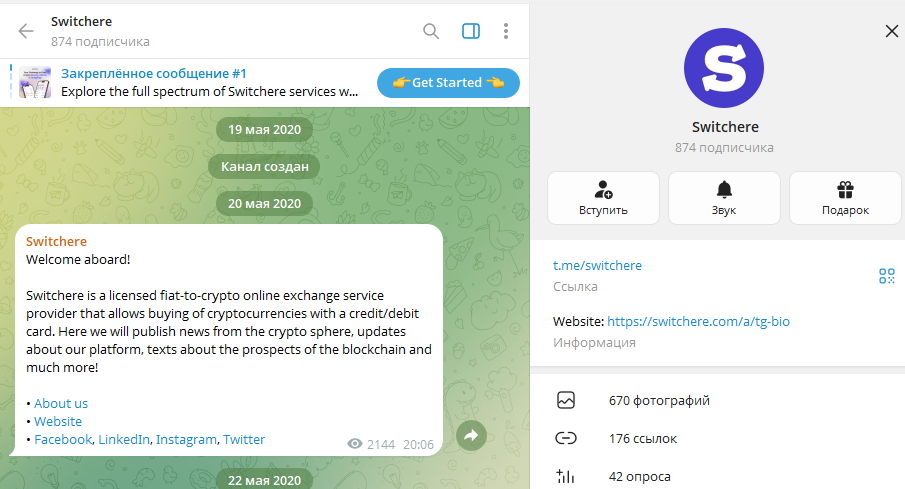The image size is (905, 489).
Task: Open the three-dot more options menu
Action: [x=506, y=31]
